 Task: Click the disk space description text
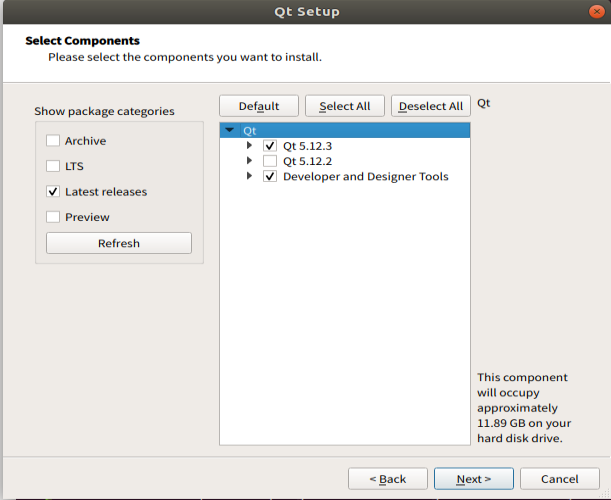pyautogui.click(x=524, y=408)
